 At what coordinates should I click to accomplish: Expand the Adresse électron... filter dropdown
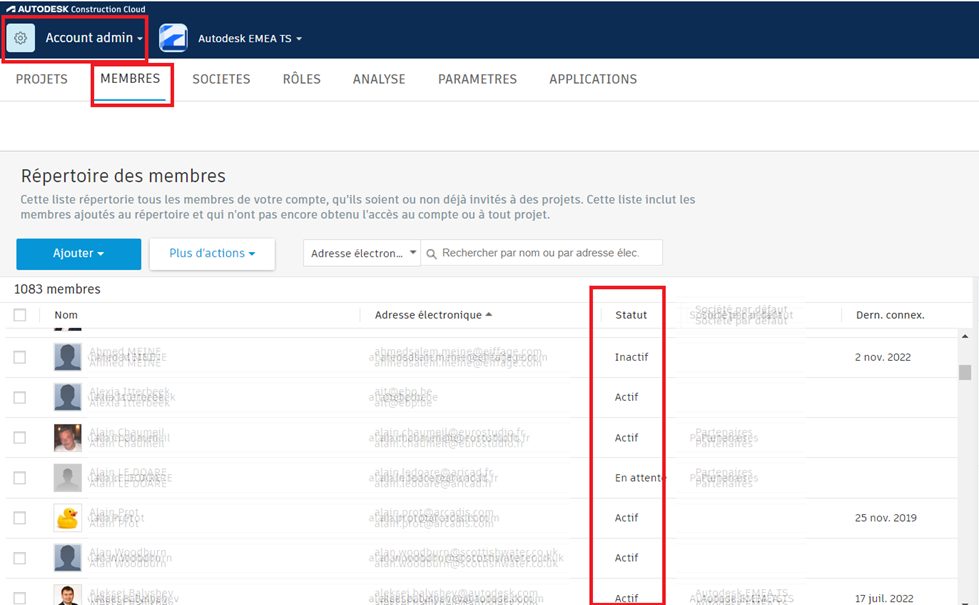[x=362, y=253]
